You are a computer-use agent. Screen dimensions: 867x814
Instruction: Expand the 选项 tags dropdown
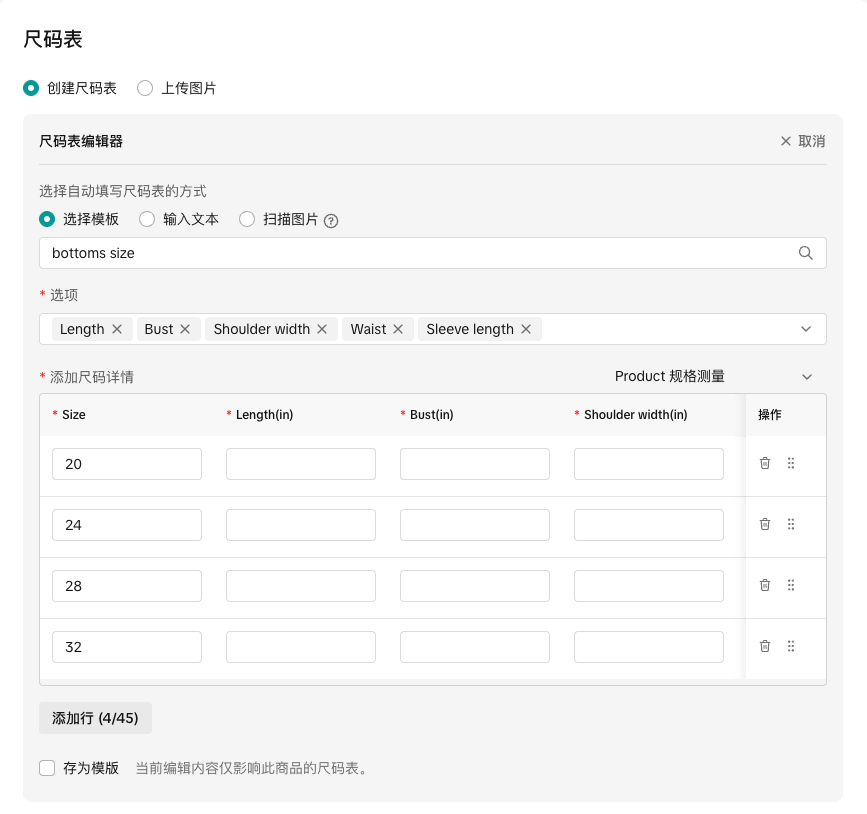pyautogui.click(x=806, y=329)
